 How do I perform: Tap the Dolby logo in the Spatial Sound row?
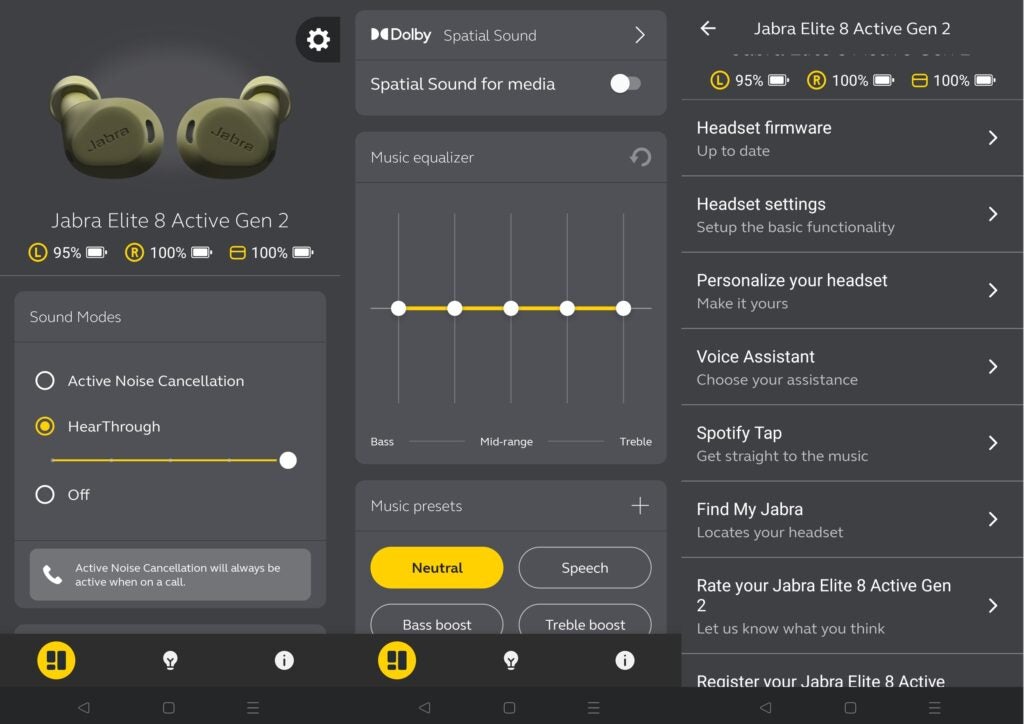[x=401, y=35]
